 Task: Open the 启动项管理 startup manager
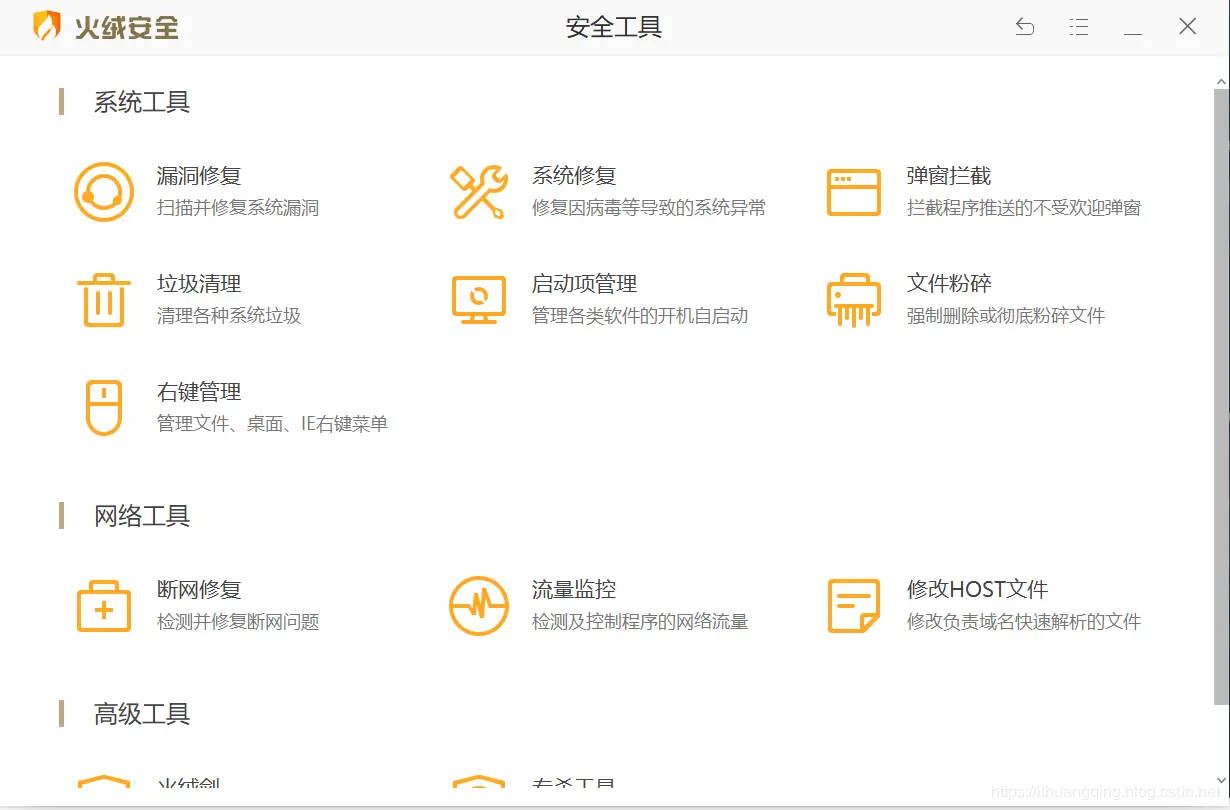click(x=582, y=283)
